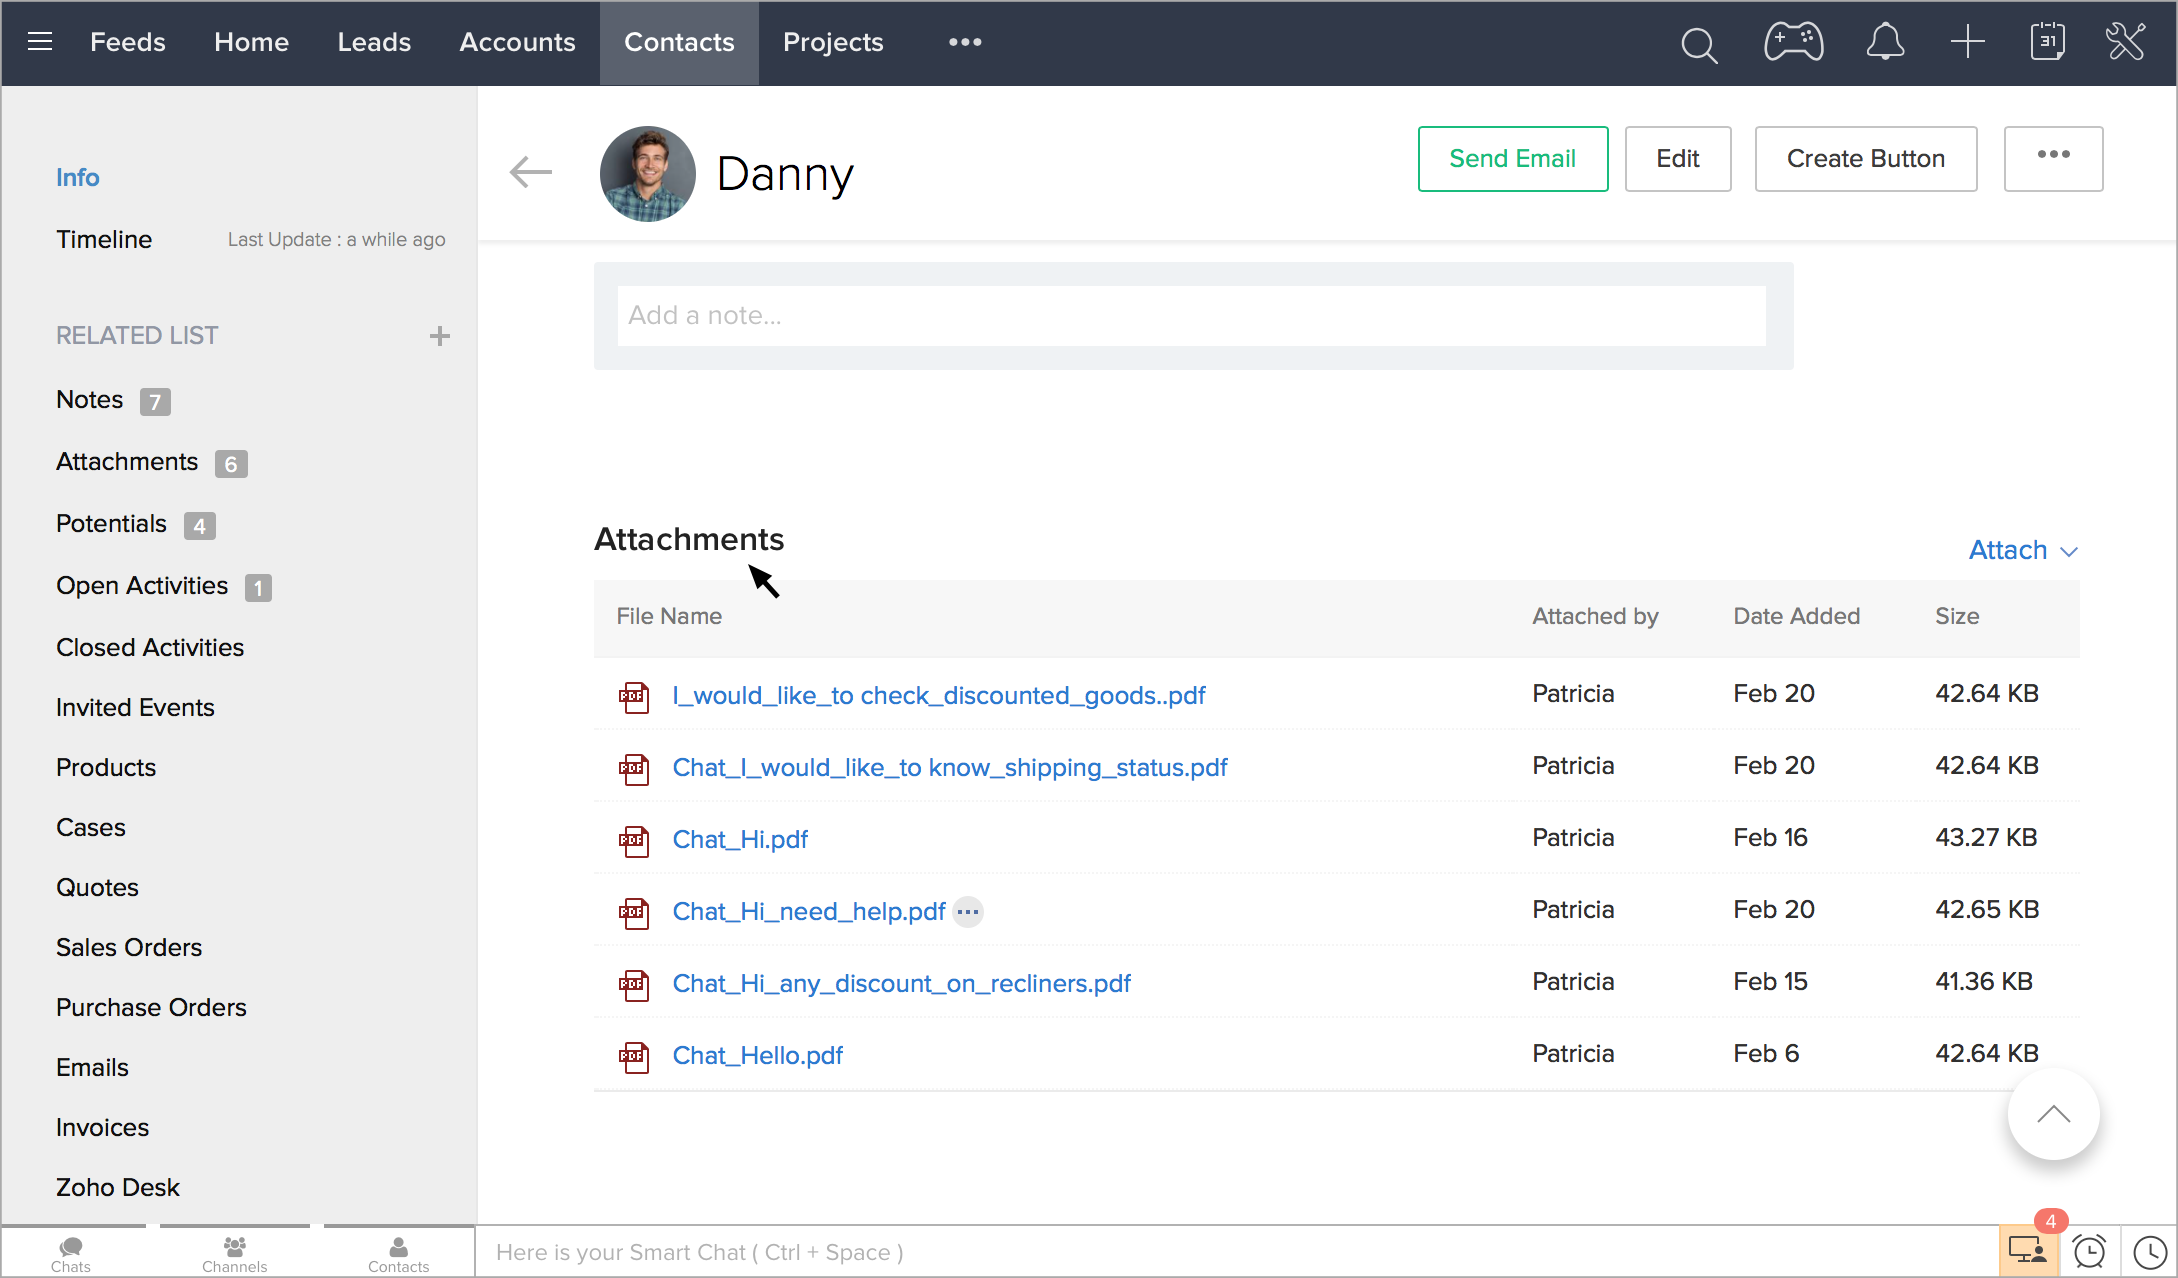2178x1278 pixels.
Task: Open the reminders alarm clock icon
Action: pyautogui.click(x=2089, y=1252)
